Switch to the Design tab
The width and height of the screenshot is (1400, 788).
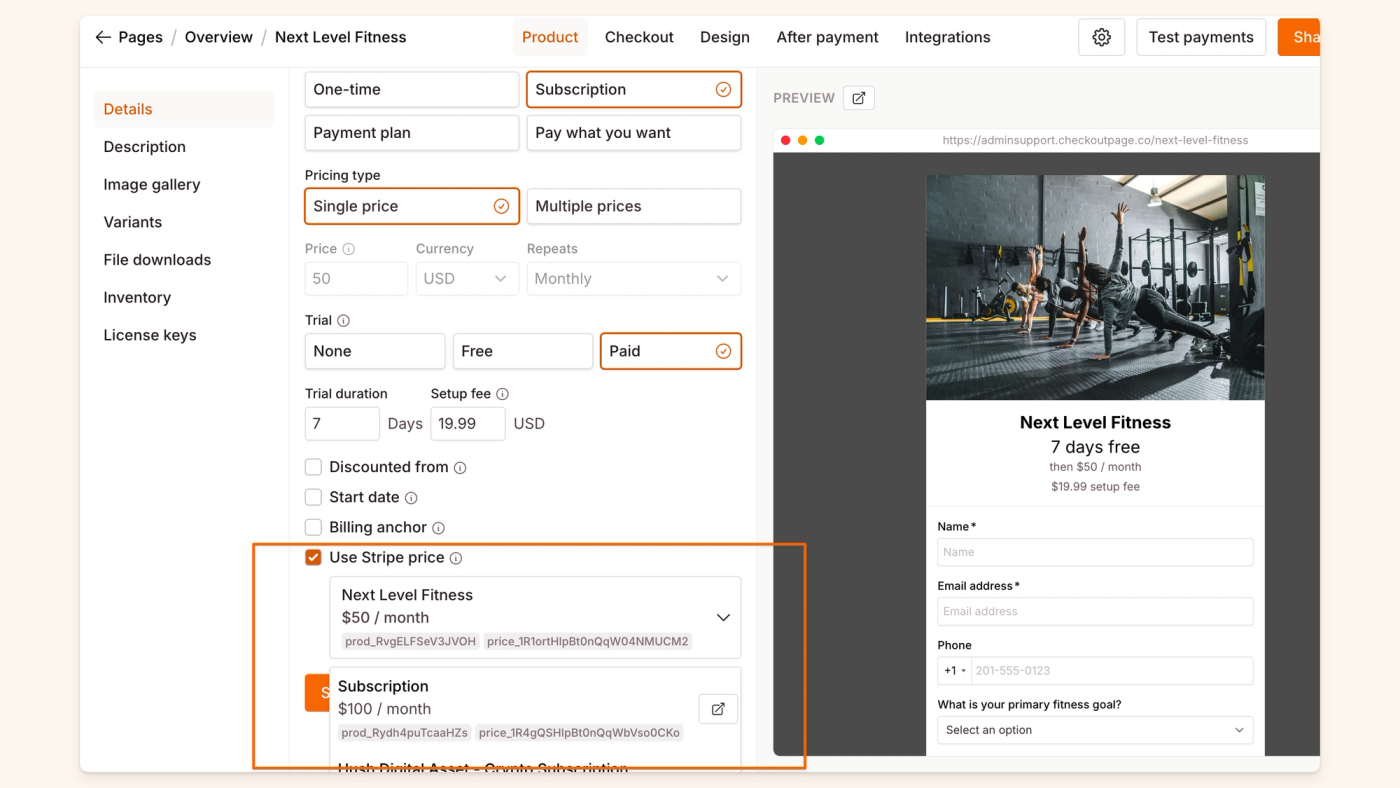tap(725, 37)
